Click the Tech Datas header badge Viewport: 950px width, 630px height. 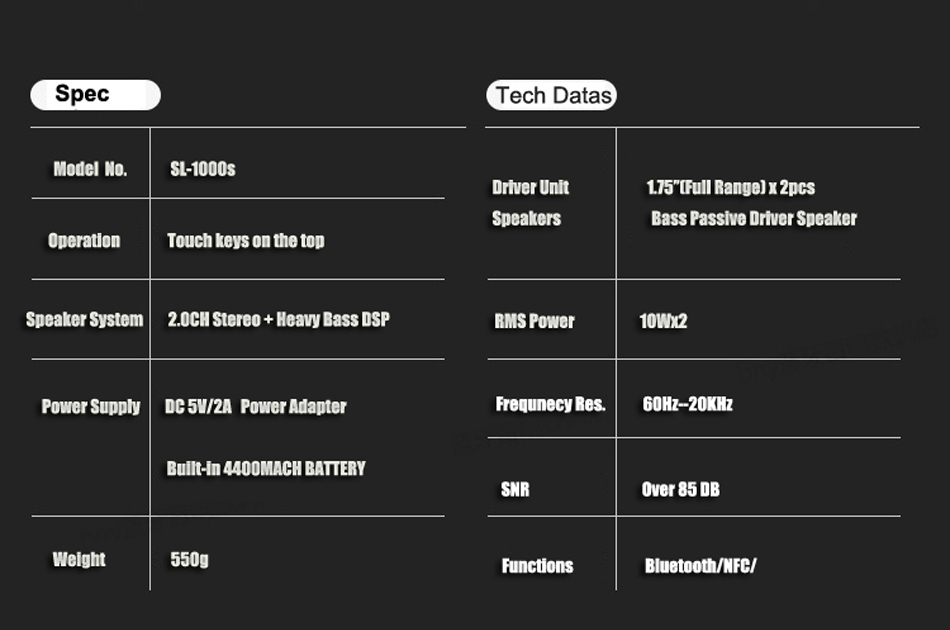coord(552,96)
